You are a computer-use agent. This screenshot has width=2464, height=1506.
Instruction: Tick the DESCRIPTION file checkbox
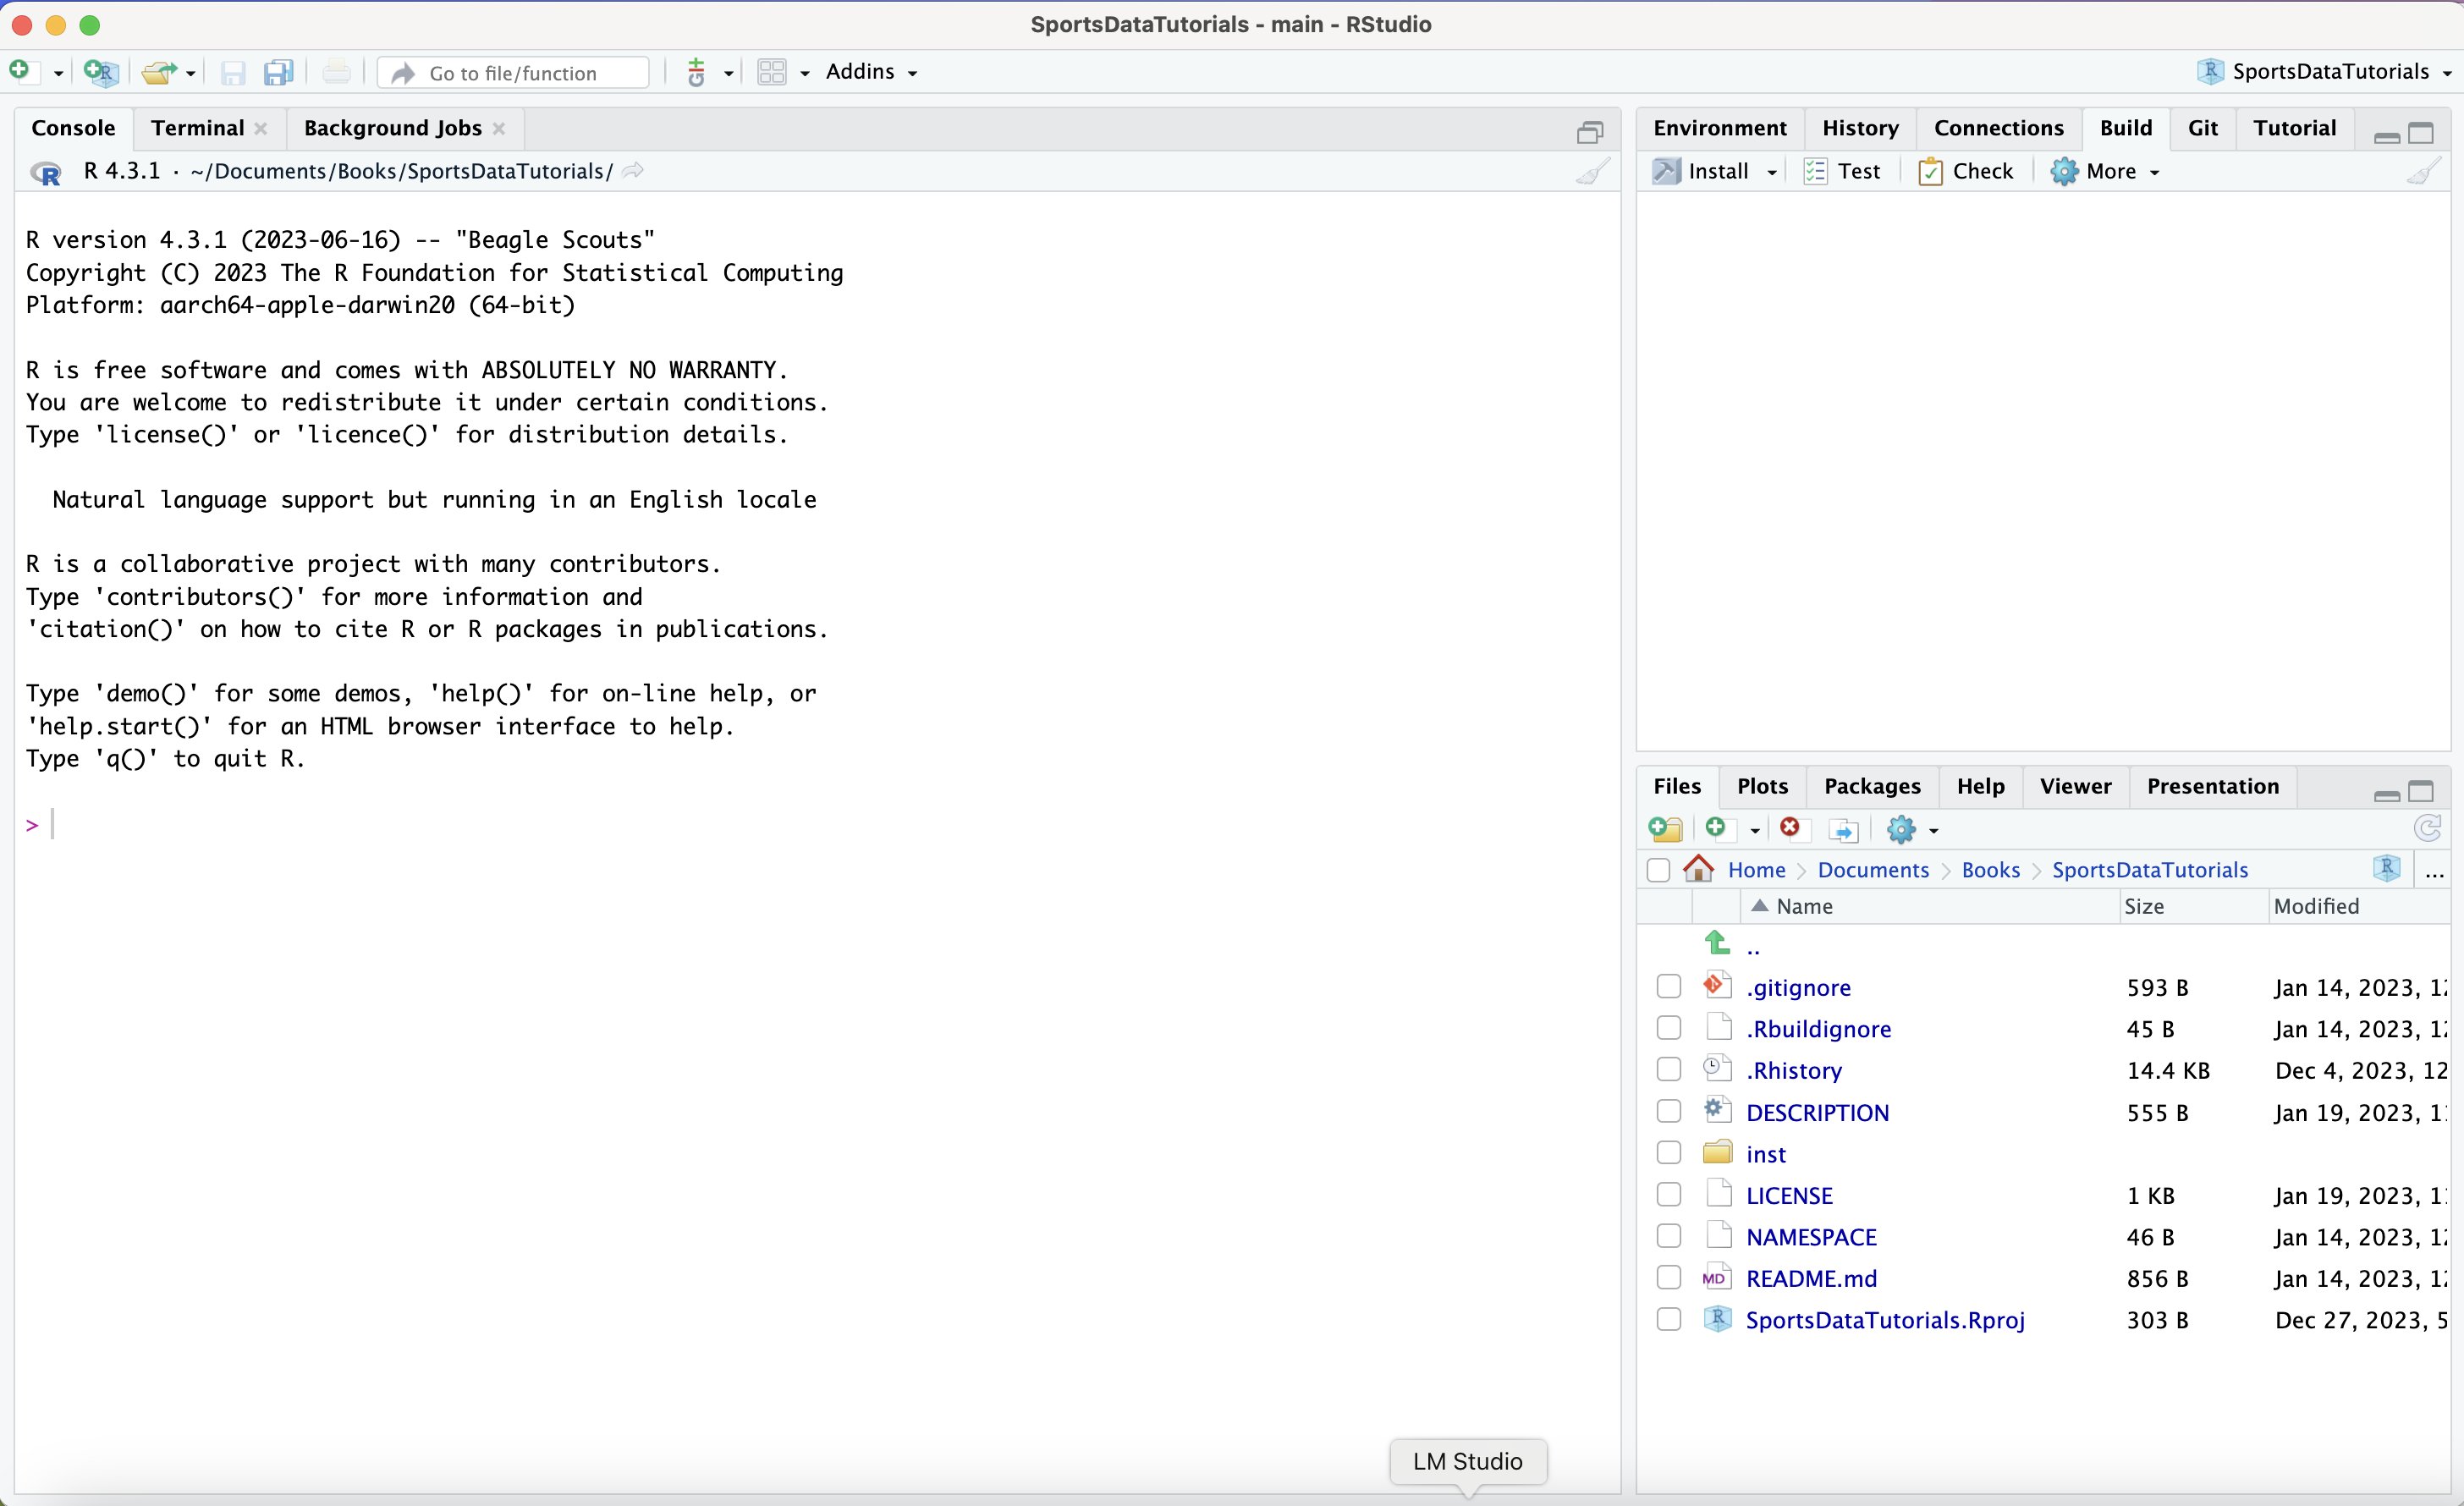coord(1668,1112)
